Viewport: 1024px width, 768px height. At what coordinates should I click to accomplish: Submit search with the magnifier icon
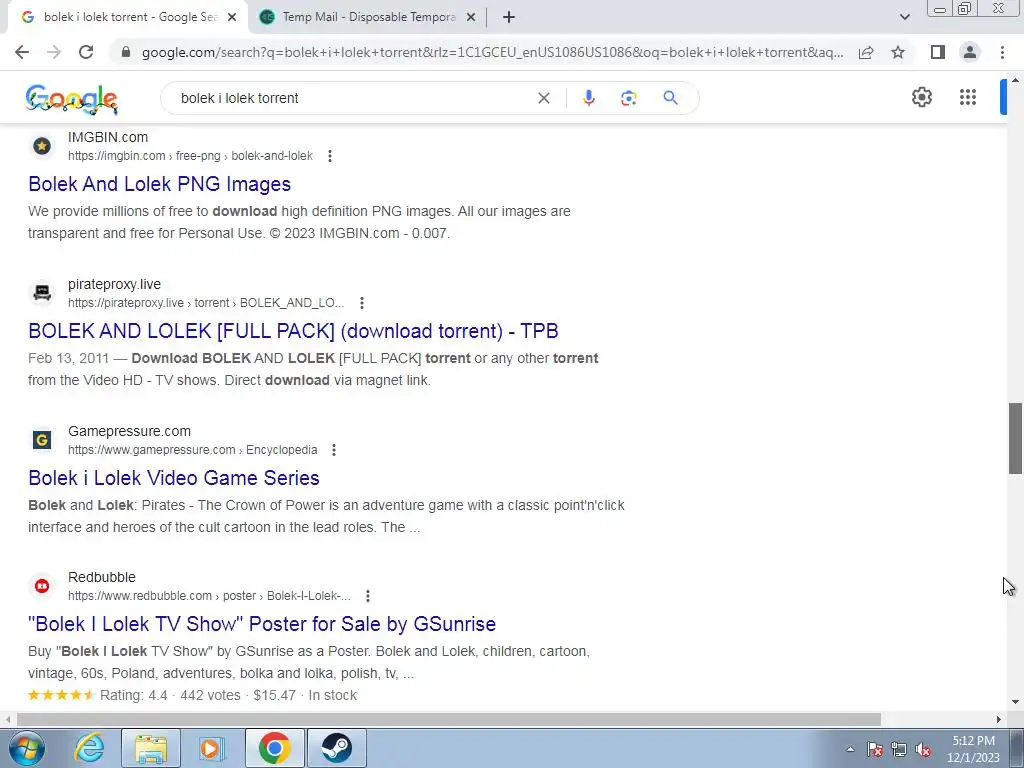pyautogui.click(x=670, y=98)
